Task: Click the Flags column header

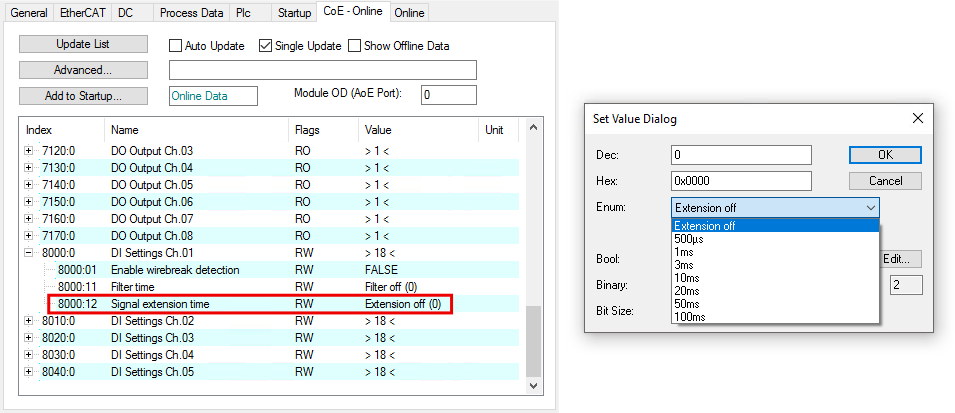Action: click(323, 130)
